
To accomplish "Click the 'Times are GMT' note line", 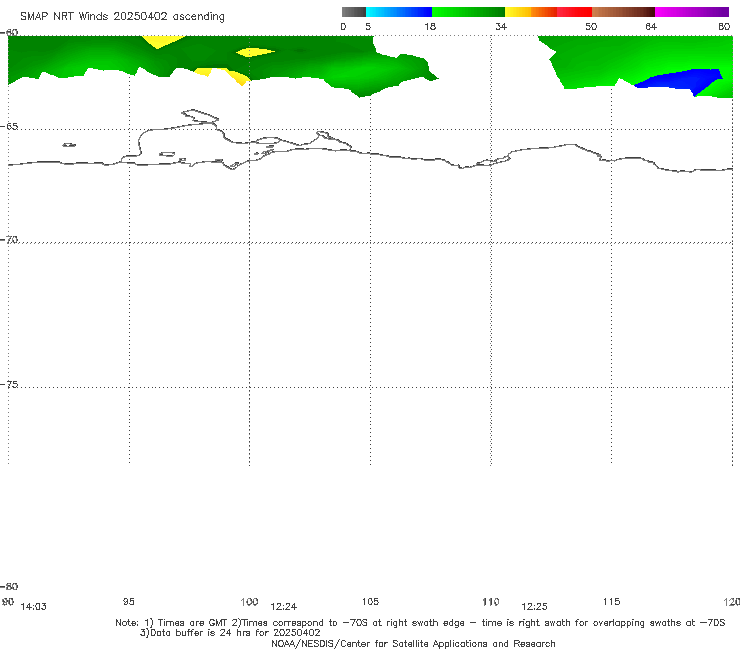I will point(420,623).
